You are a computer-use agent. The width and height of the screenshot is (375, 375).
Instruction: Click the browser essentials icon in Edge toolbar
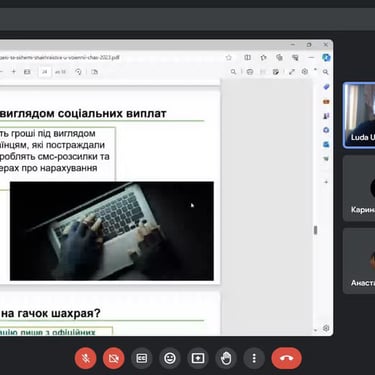pos(295,58)
